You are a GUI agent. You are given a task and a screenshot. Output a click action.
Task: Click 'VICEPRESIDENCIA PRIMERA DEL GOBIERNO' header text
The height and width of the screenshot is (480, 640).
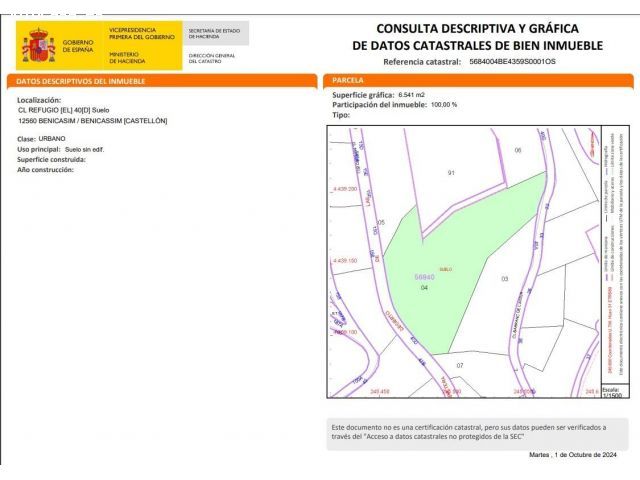point(142,33)
